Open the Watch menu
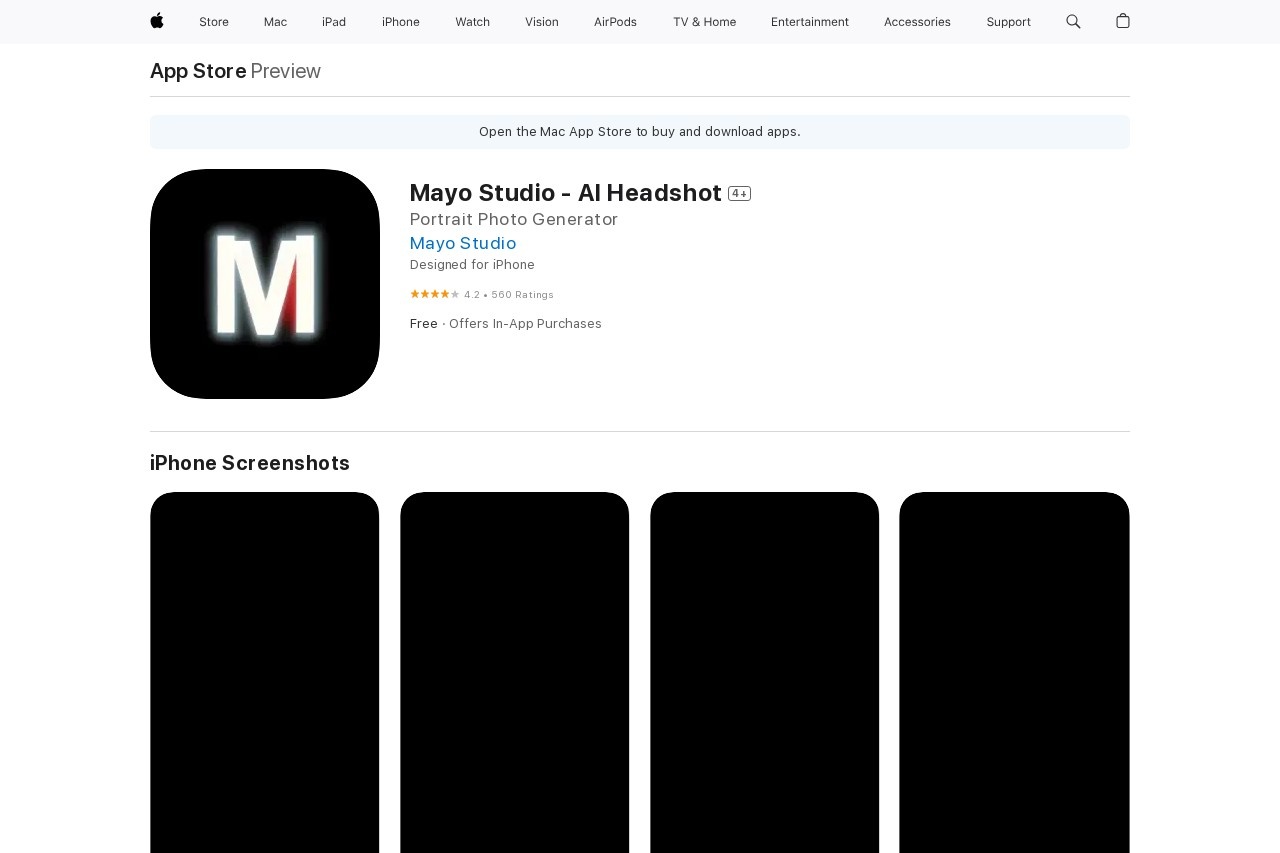Image resolution: width=1280 pixels, height=853 pixels. pyautogui.click(x=472, y=22)
